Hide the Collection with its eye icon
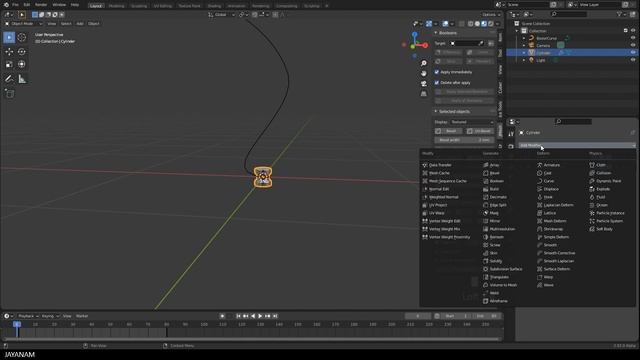This screenshot has width=640, height=360. click(633, 31)
